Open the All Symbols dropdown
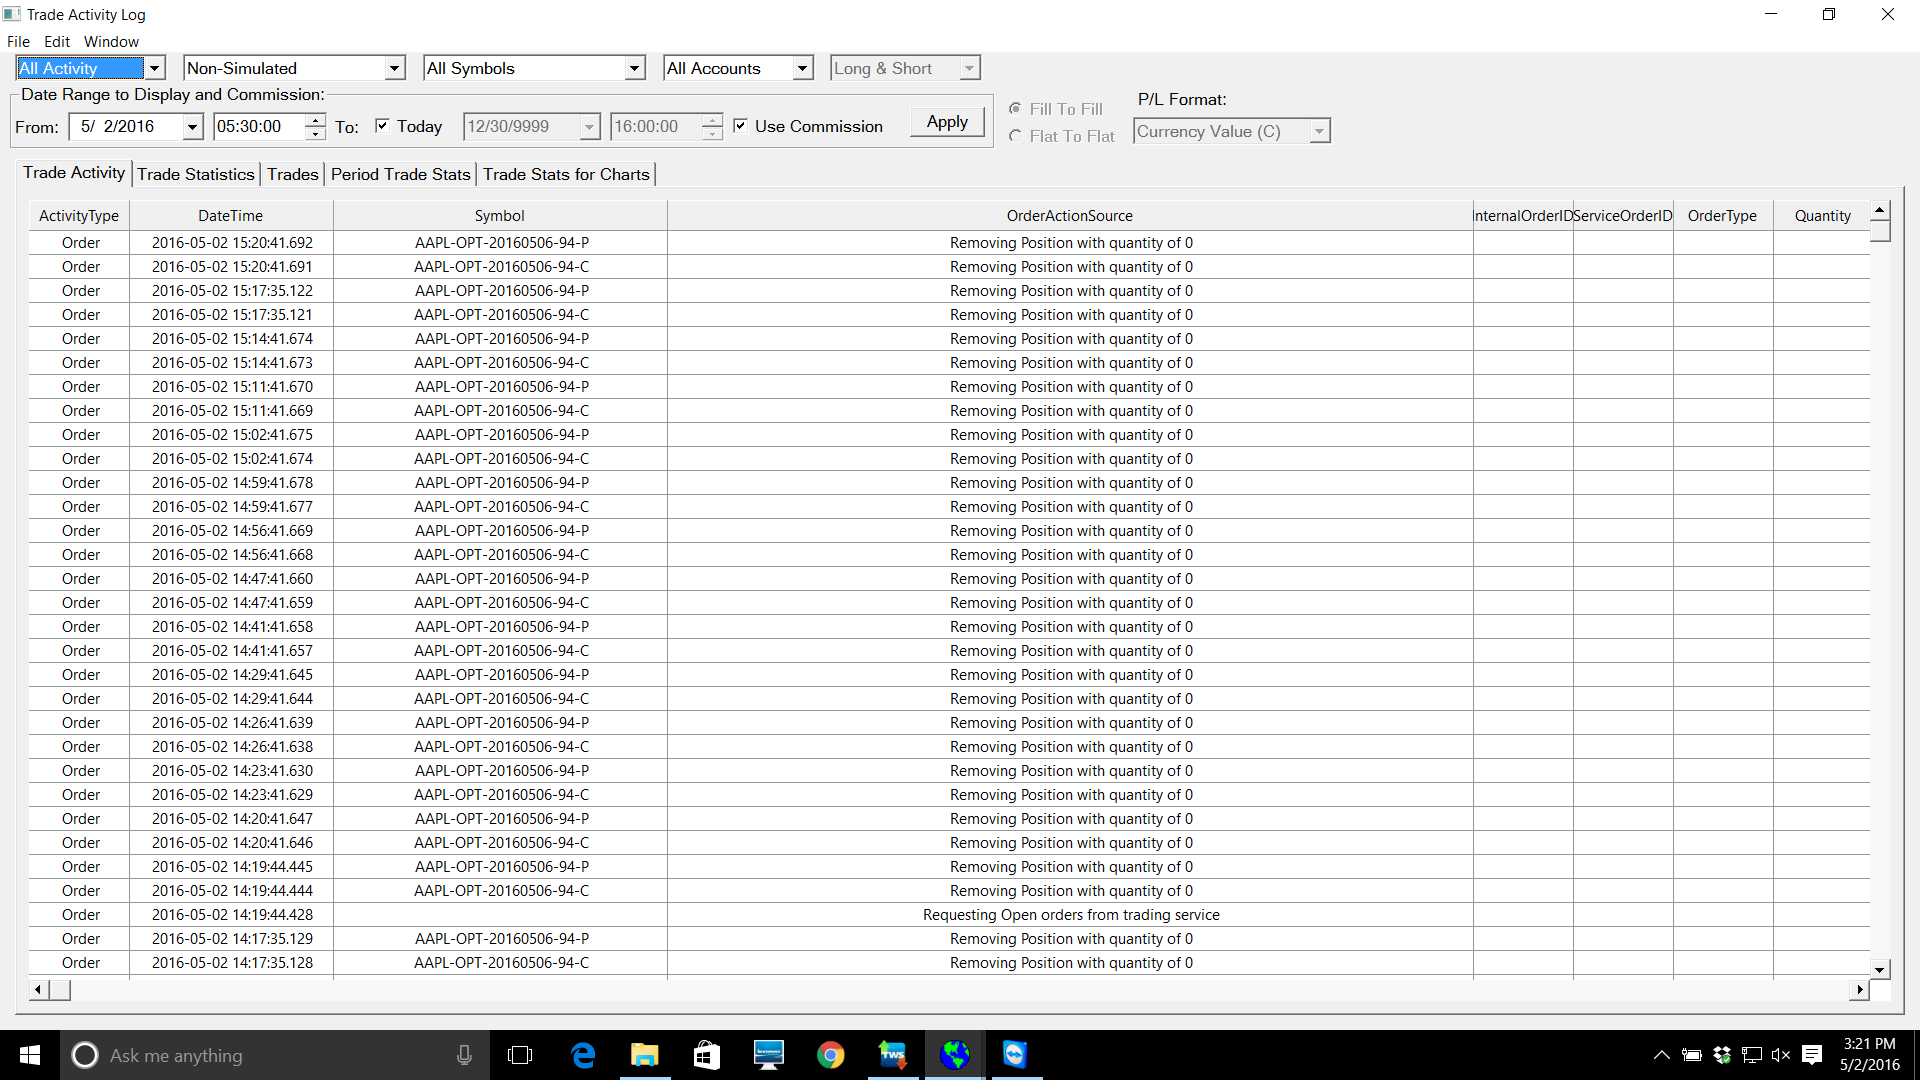Image resolution: width=1920 pixels, height=1080 pixels. point(634,68)
